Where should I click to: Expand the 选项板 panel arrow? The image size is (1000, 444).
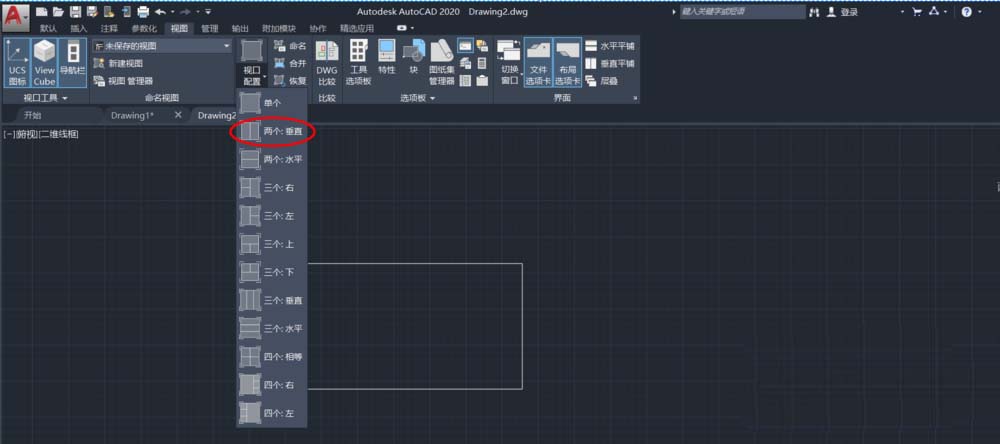coord(432,98)
